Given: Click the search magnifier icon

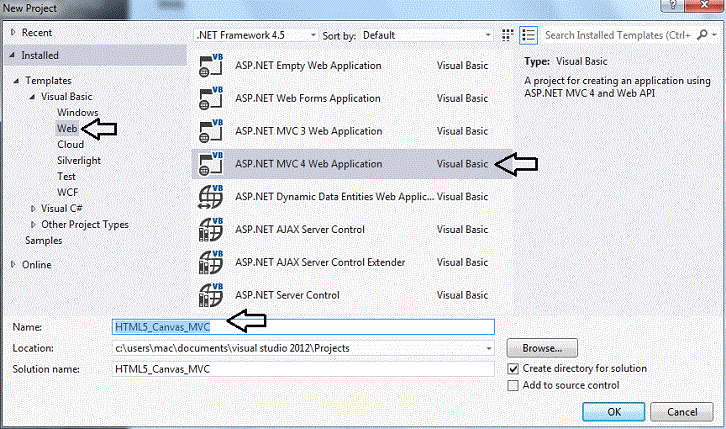Looking at the screenshot, I should [x=702, y=35].
